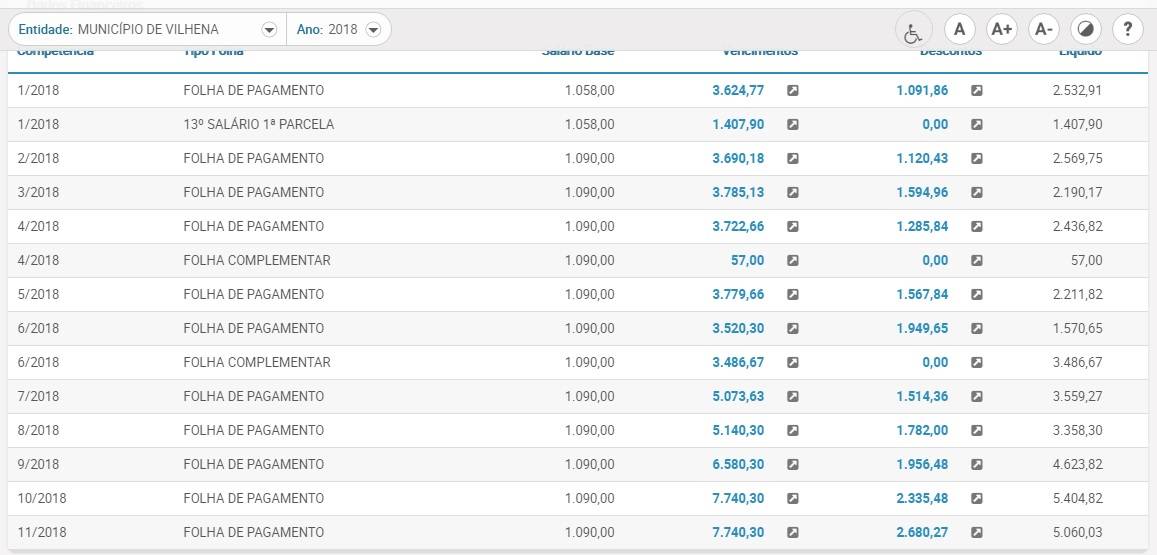This screenshot has width=1157, height=555.
Task: Select competência 8/2018 cell
Action: (38, 430)
